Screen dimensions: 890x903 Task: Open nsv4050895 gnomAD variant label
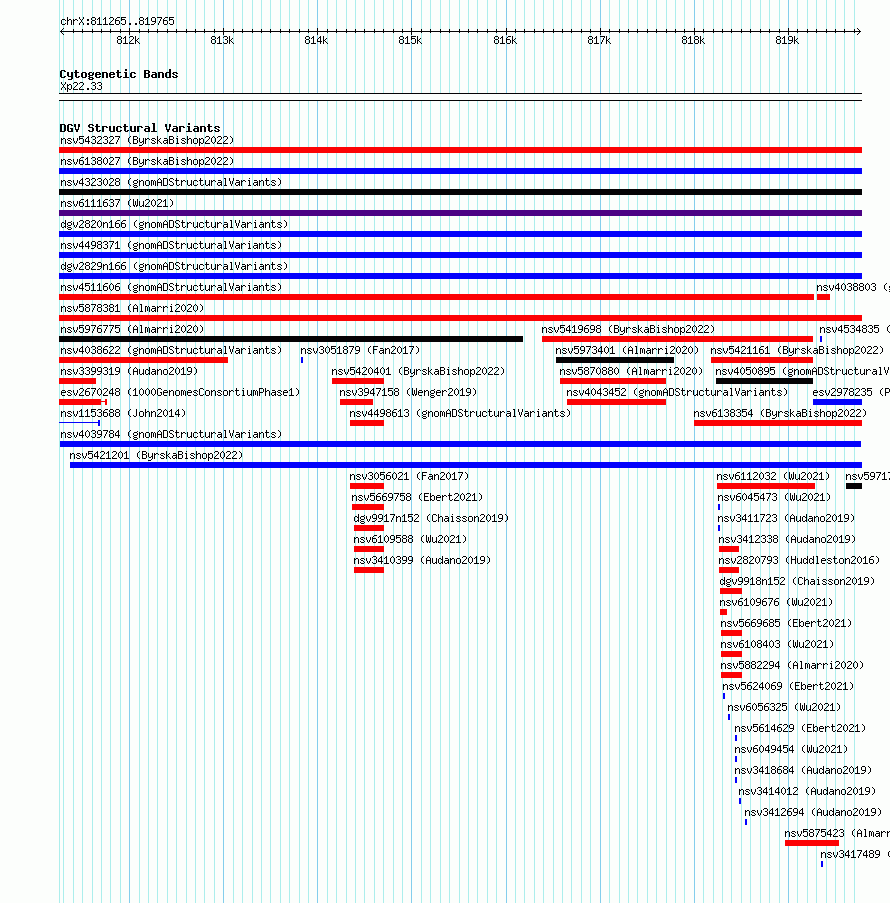coord(802,371)
